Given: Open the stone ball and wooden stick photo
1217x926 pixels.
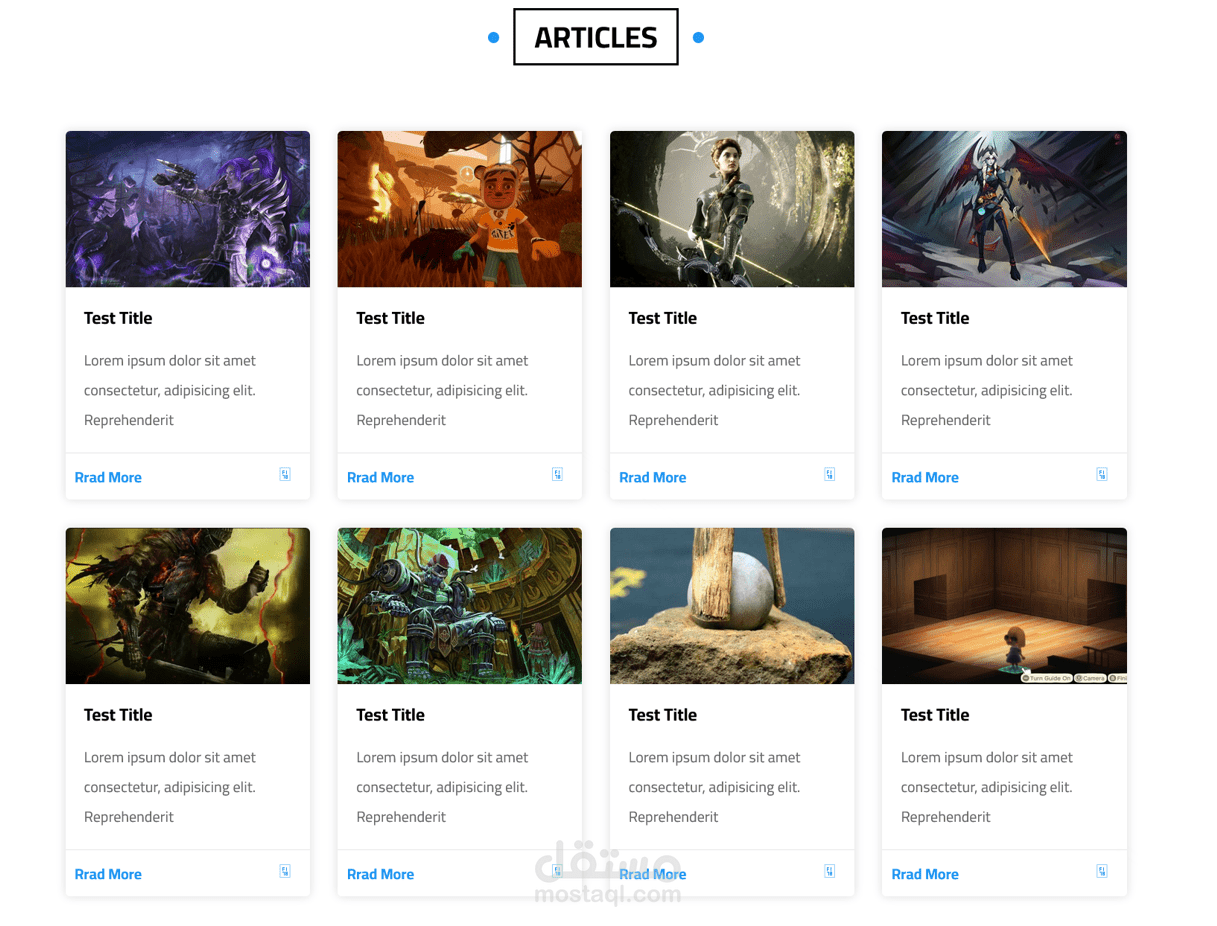Looking at the screenshot, I should [x=732, y=606].
